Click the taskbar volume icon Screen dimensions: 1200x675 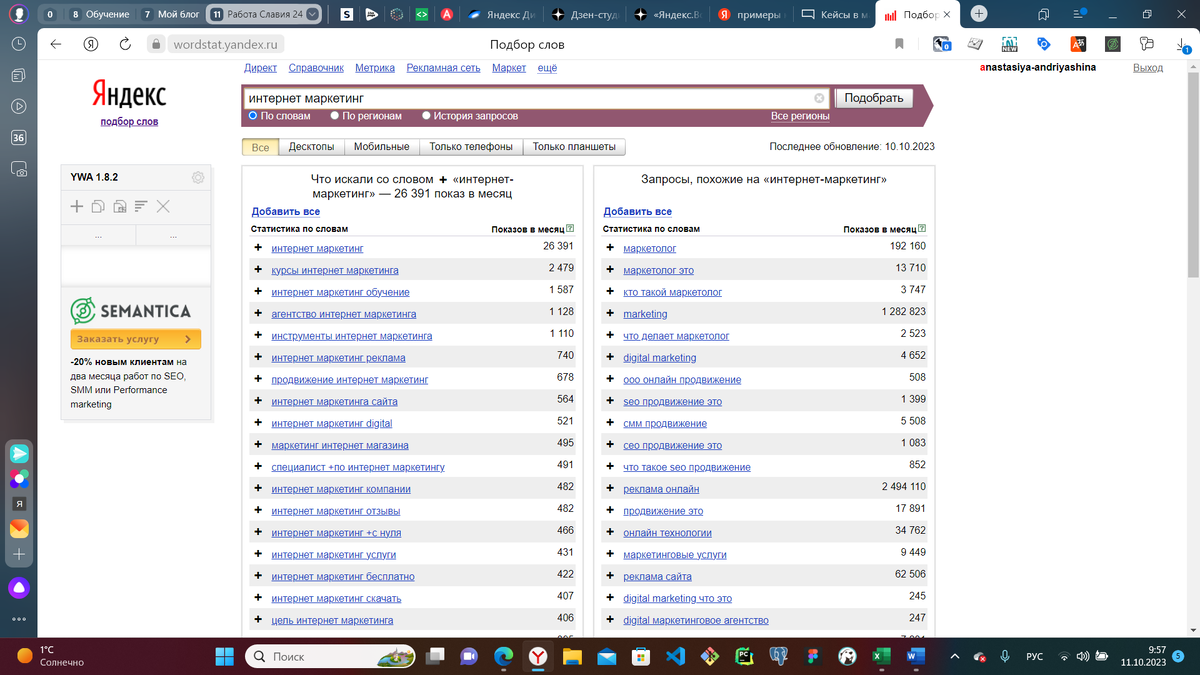[1083, 656]
